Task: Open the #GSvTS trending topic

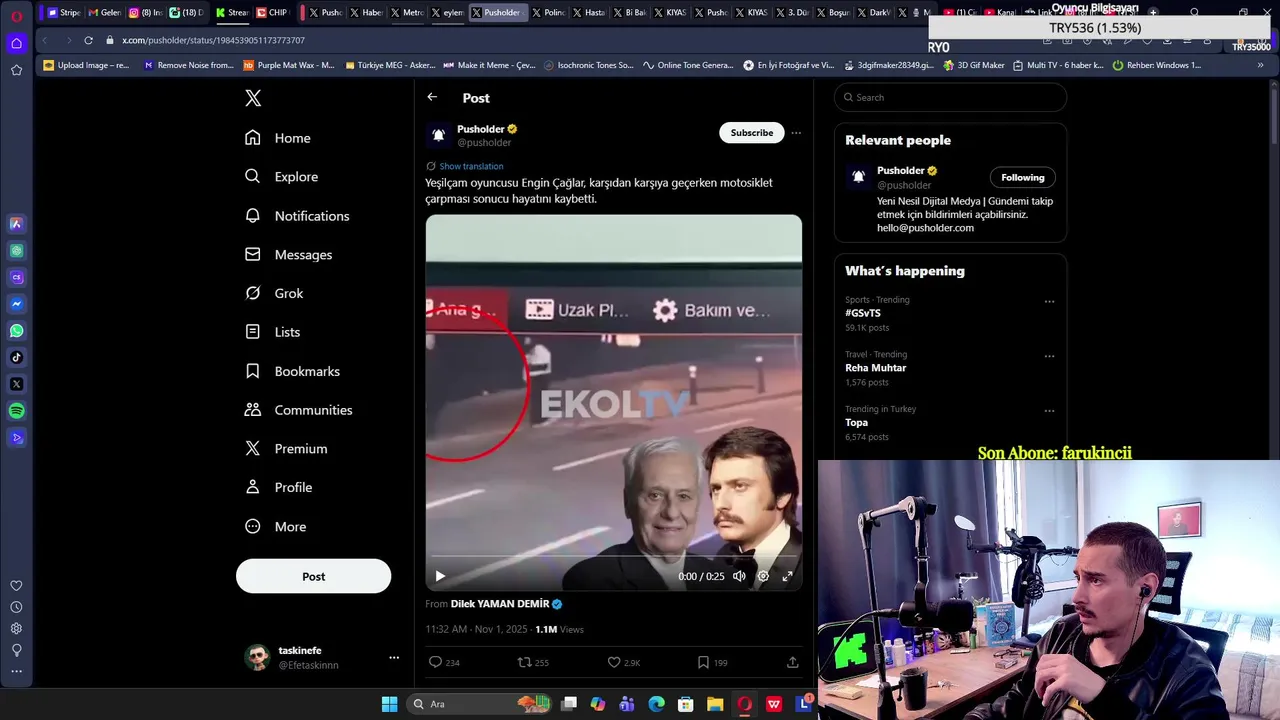Action: pos(862,313)
